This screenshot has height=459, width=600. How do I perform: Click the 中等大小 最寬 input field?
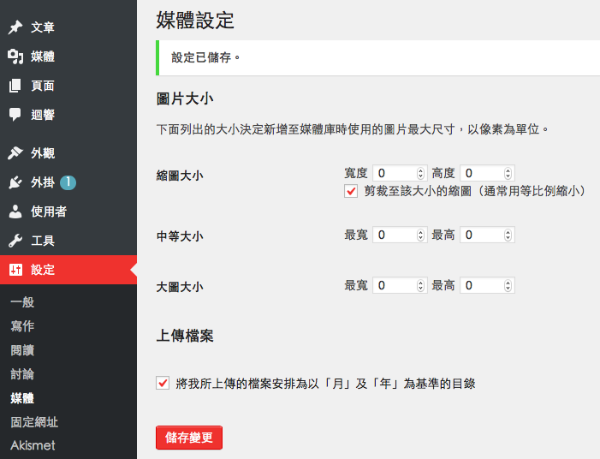pyautogui.click(x=399, y=235)
